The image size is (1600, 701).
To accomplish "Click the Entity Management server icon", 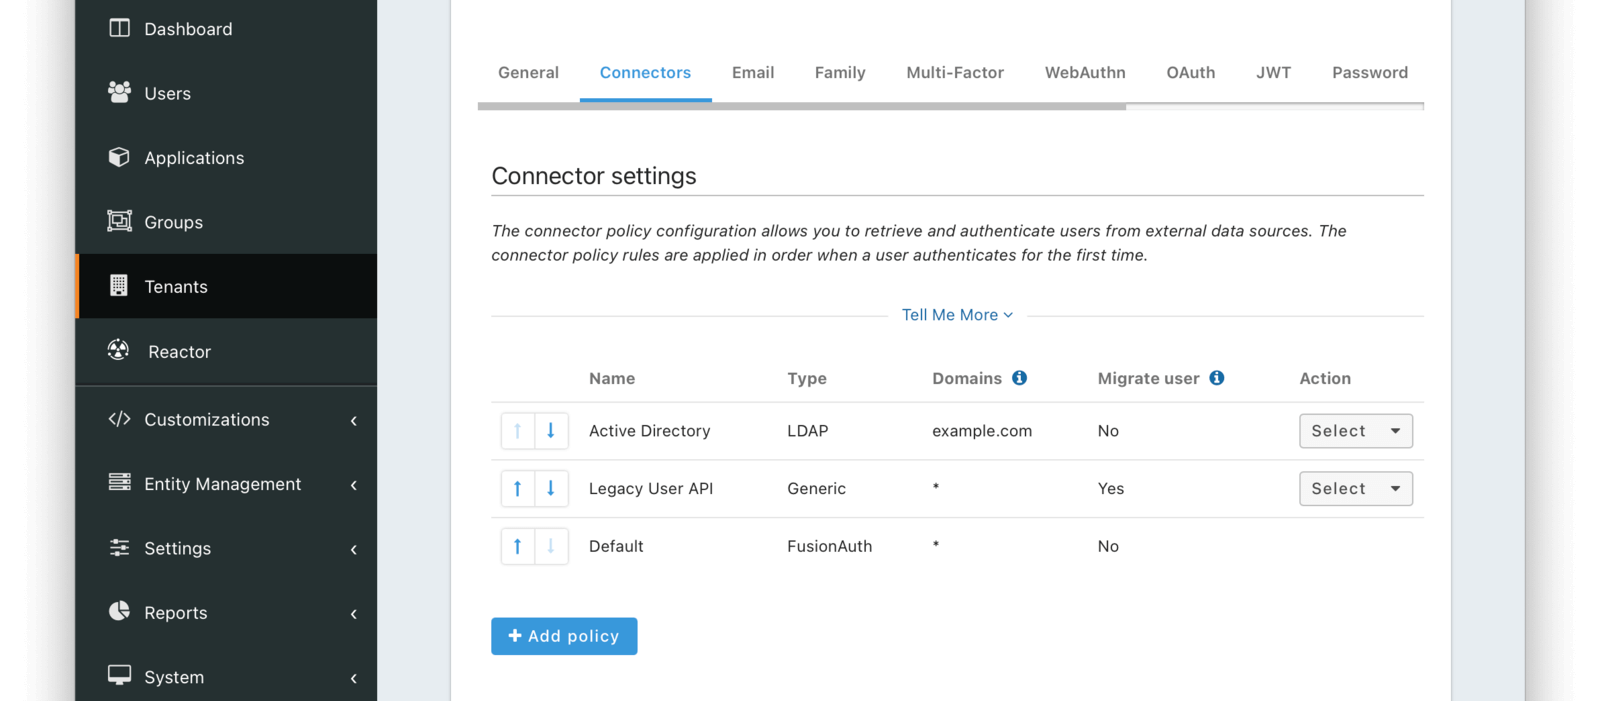I will (x=119, y=483).
